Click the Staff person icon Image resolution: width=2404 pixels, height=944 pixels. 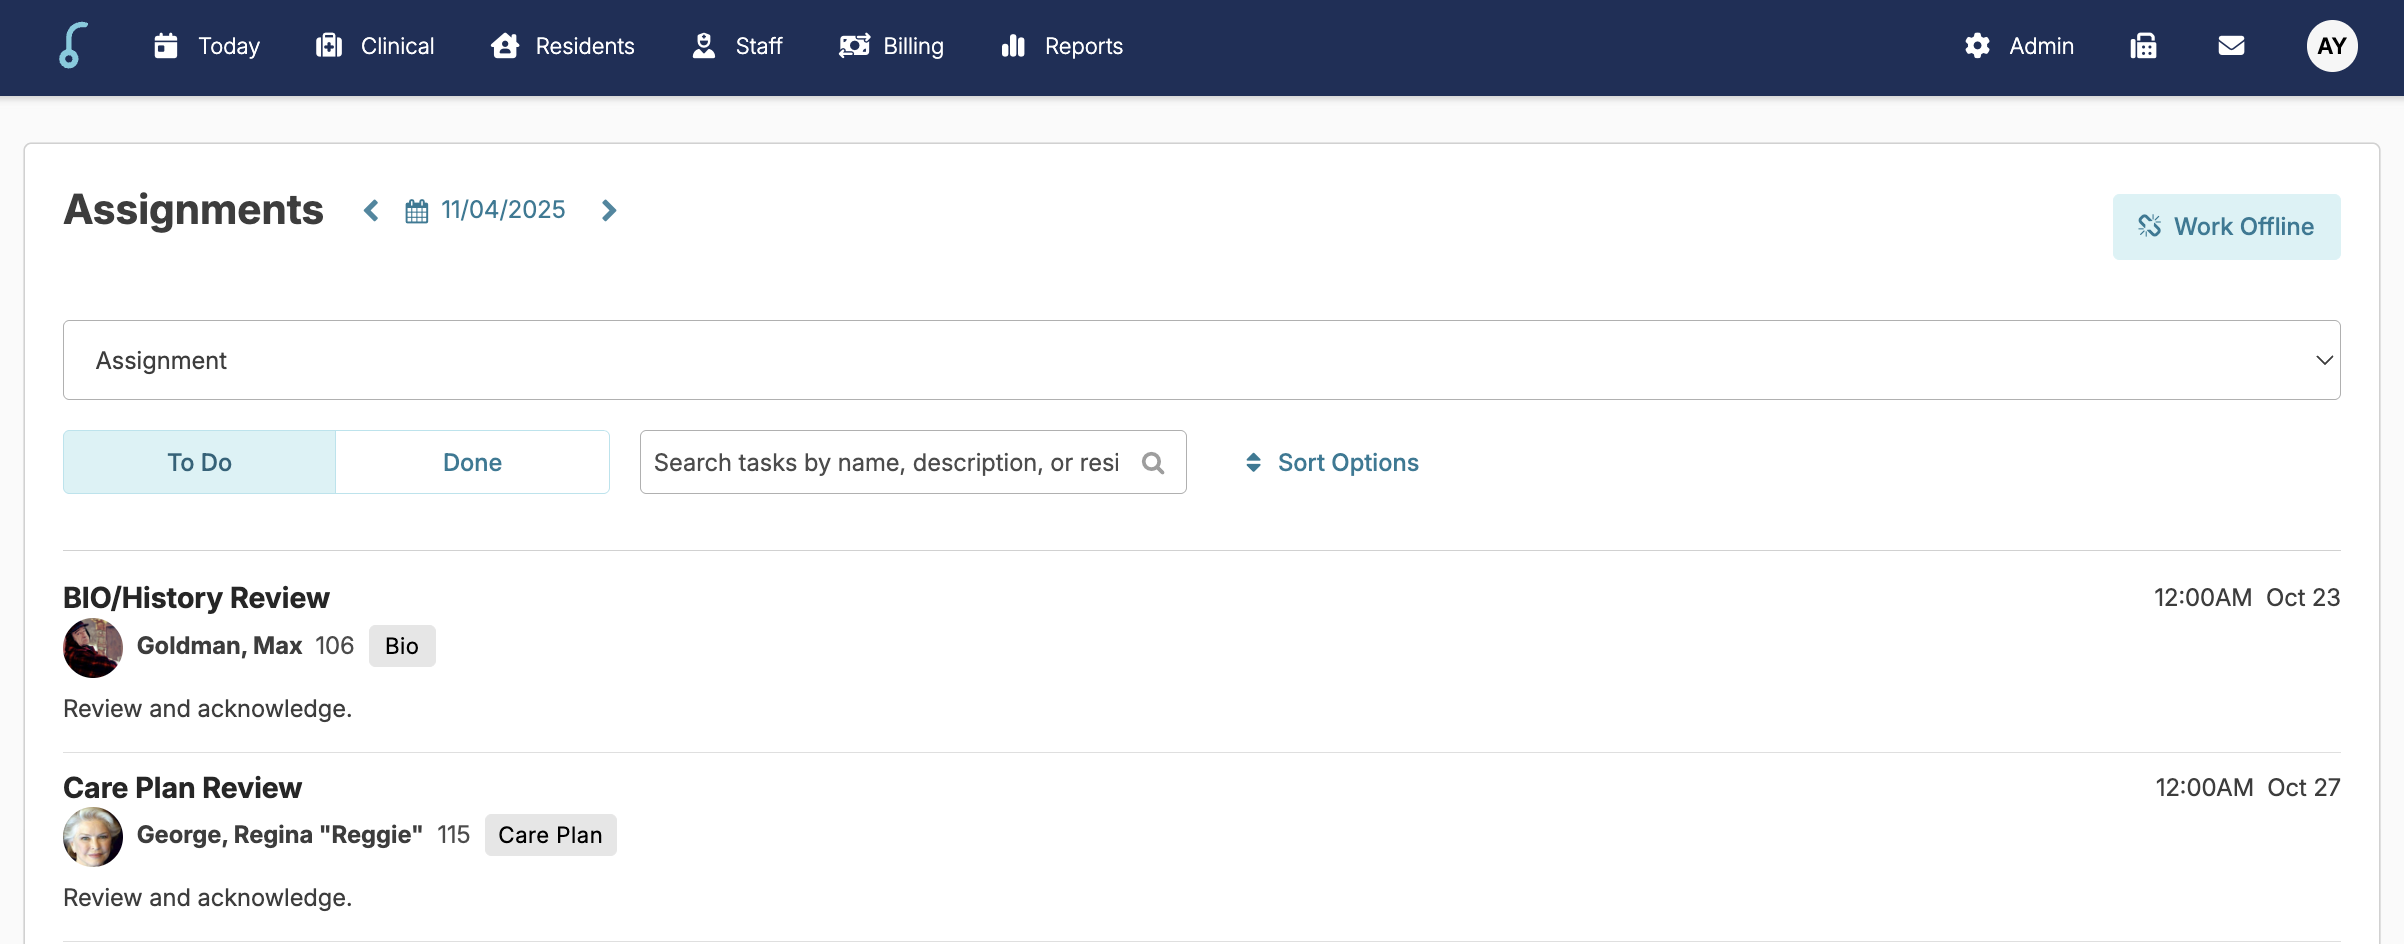704,46
